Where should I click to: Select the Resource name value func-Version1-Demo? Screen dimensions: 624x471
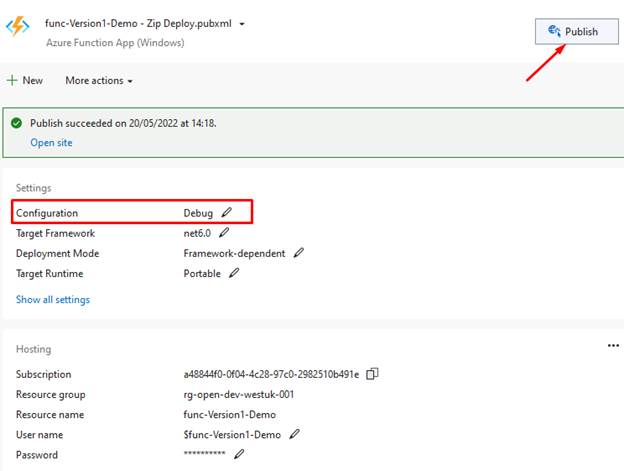pos(230,415)
